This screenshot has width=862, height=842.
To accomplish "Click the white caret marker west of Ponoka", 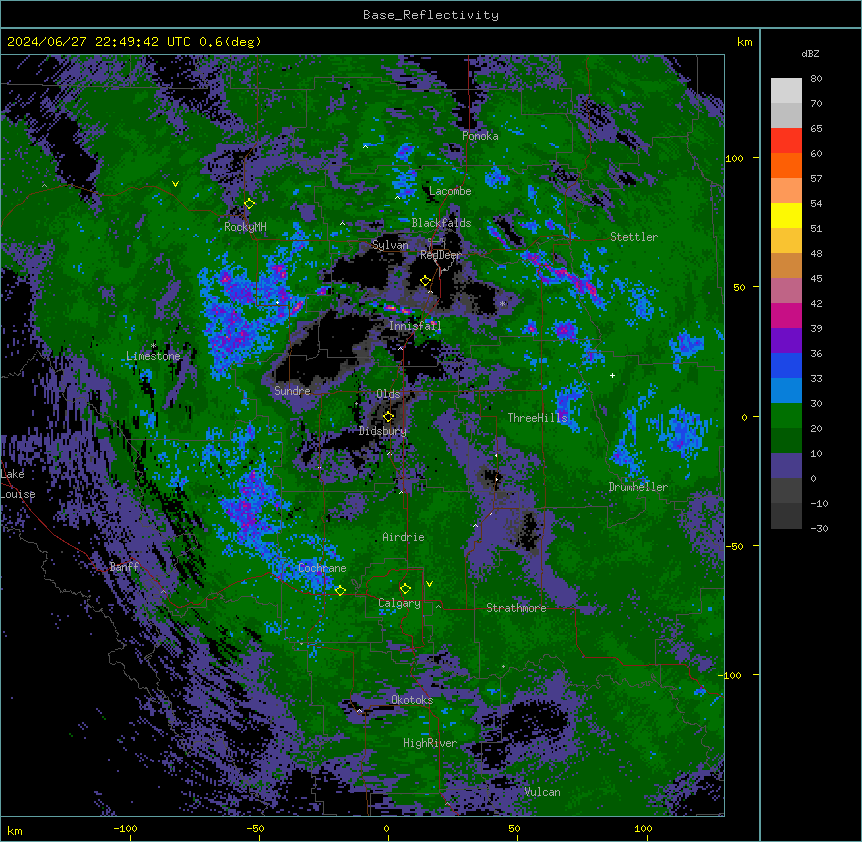I will point(365,146).
